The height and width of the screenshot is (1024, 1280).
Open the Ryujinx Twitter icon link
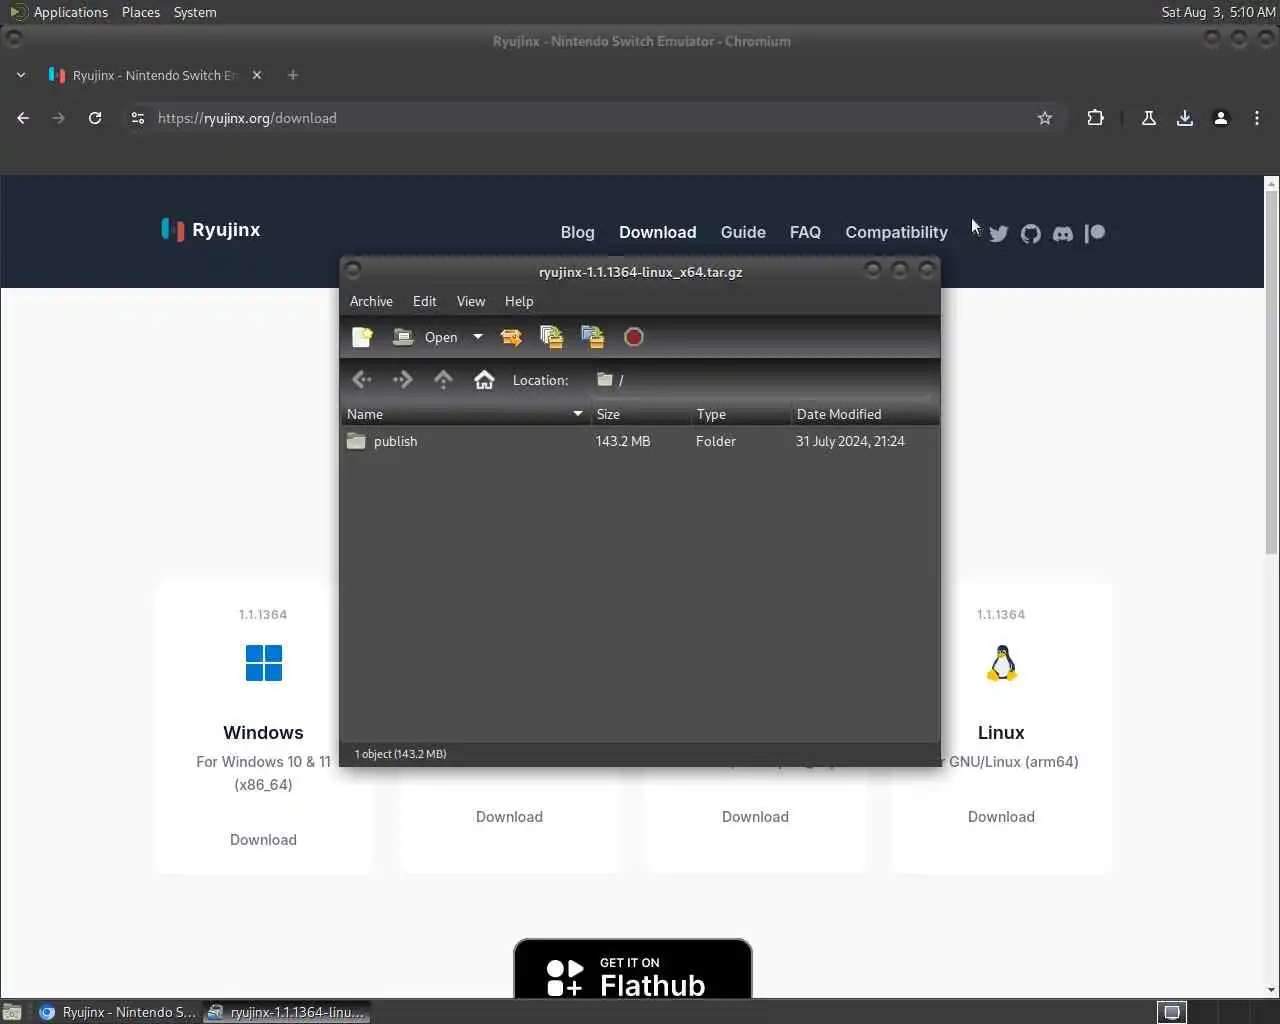(x=999, y=233)
